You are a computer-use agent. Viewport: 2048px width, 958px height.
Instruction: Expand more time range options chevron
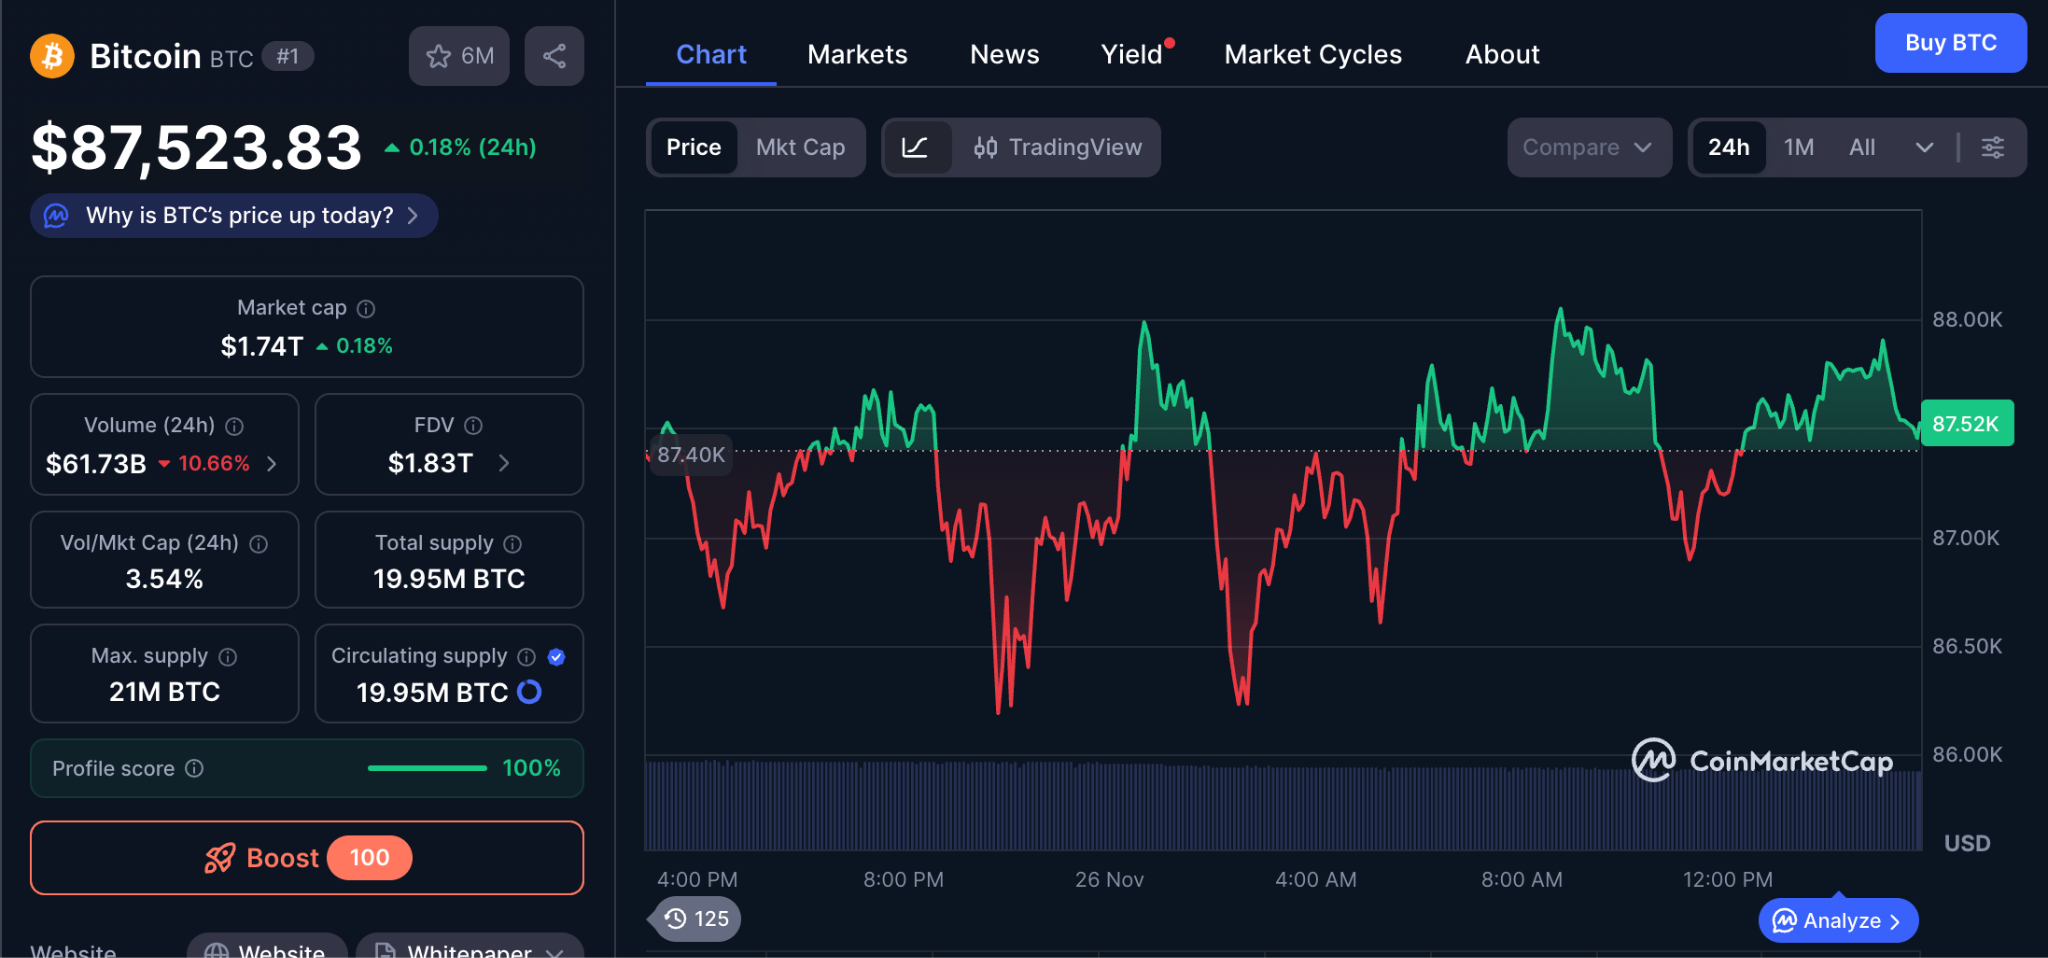pos(1924,148)
